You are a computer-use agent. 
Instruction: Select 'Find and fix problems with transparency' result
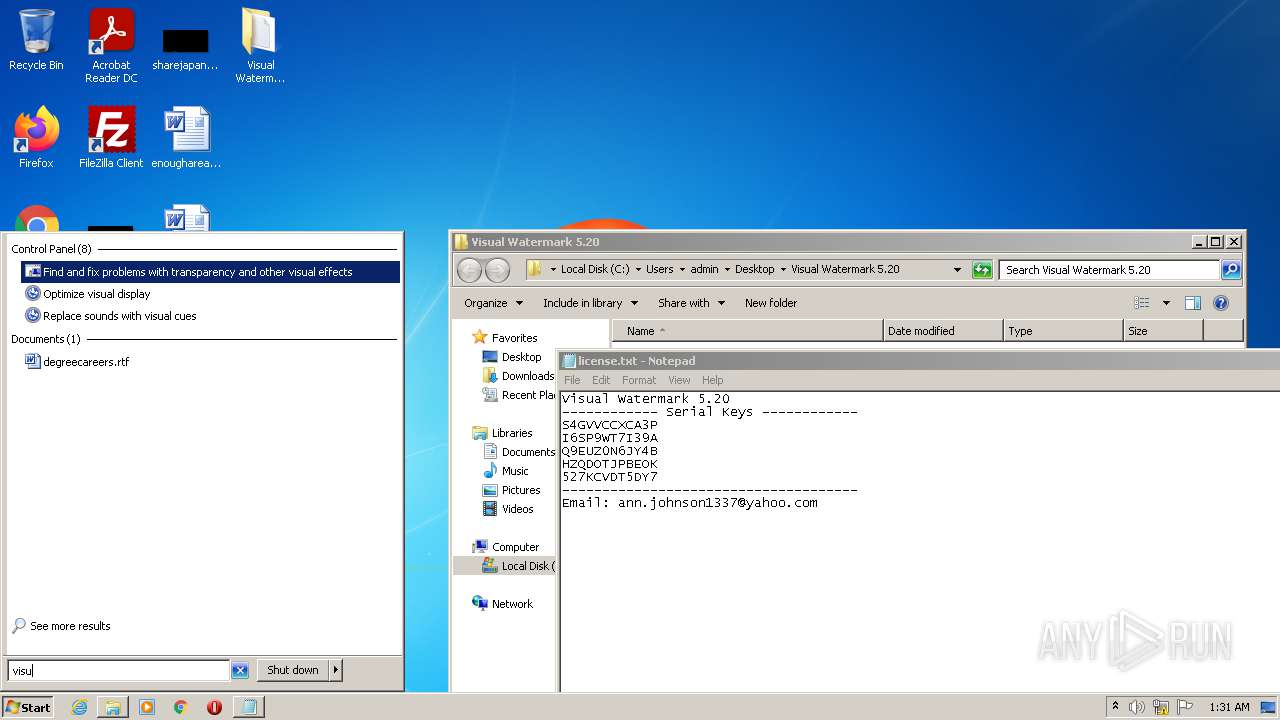coord(210,272)
